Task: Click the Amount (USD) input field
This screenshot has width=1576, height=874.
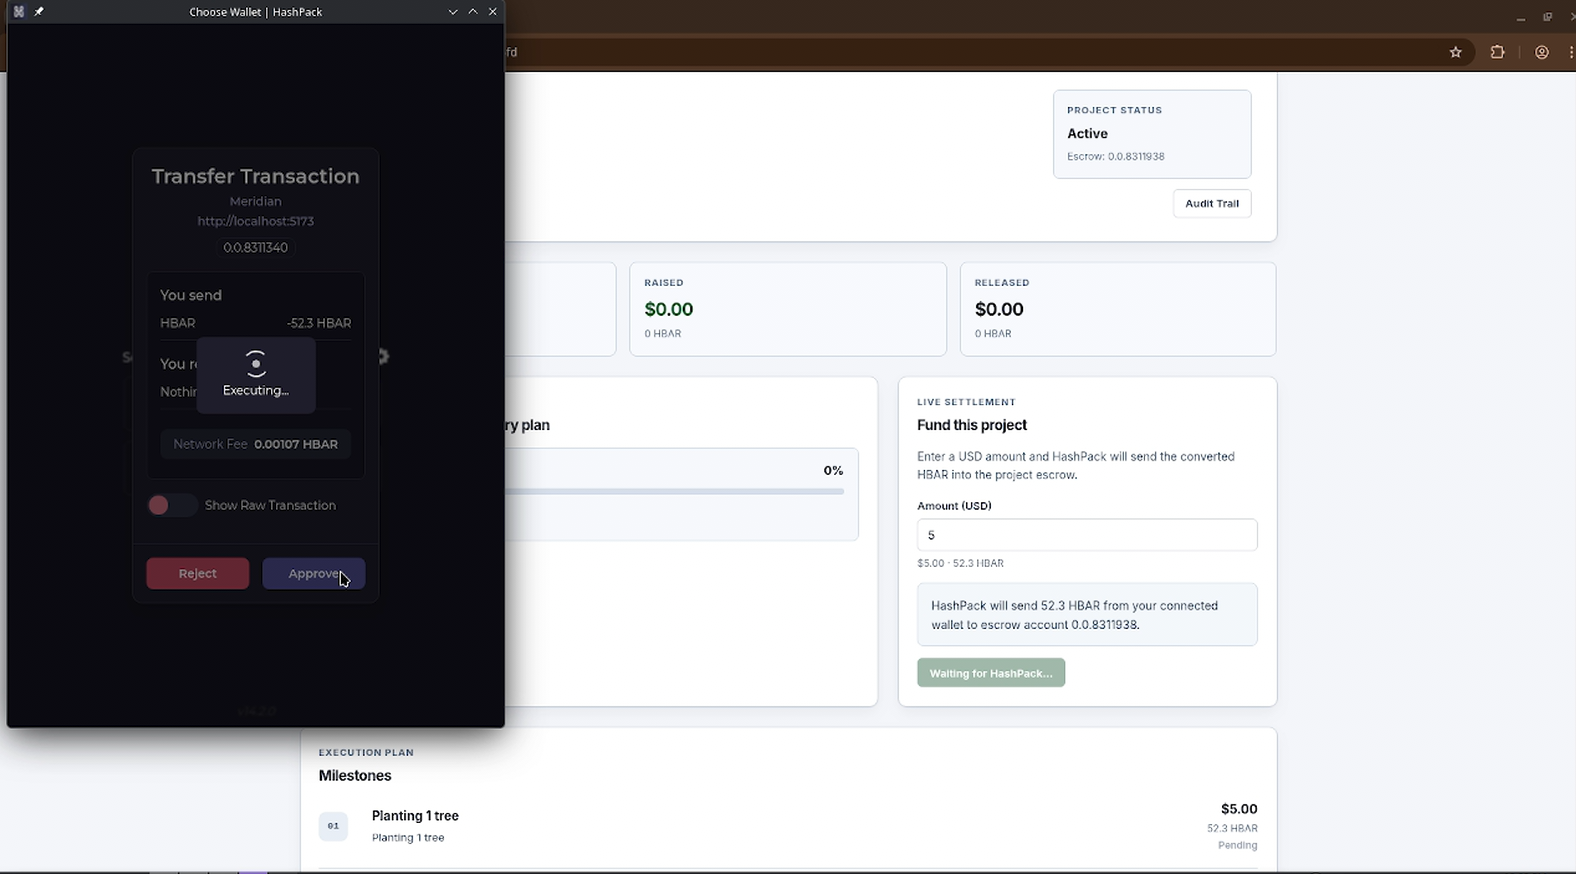Action: (x=1087, y=535)
